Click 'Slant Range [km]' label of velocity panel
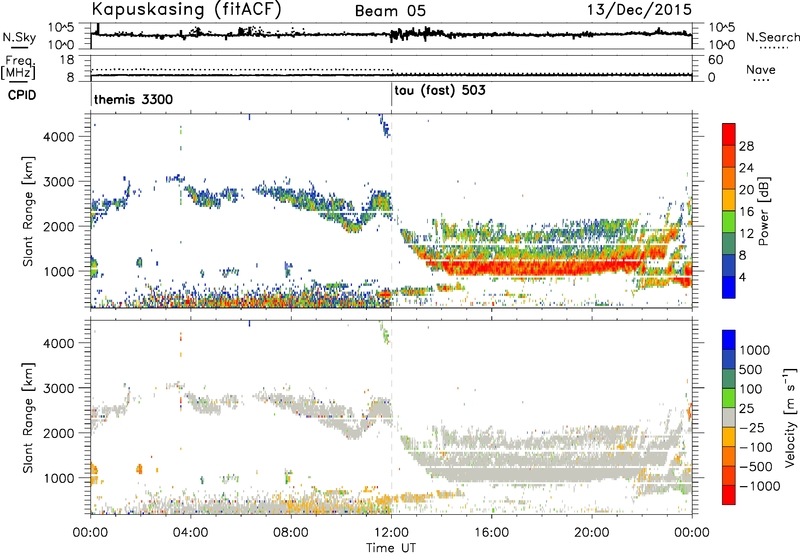 pos(28,417)
